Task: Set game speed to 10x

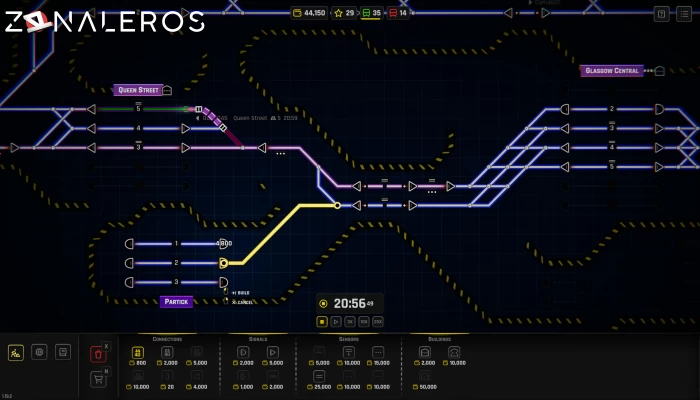Action: point(364,321)
